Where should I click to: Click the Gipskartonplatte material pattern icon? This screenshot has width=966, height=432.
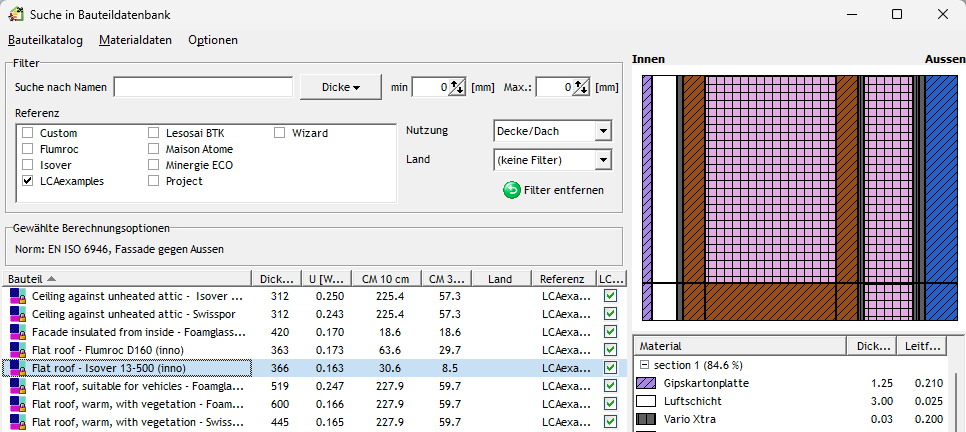(646, 384)
